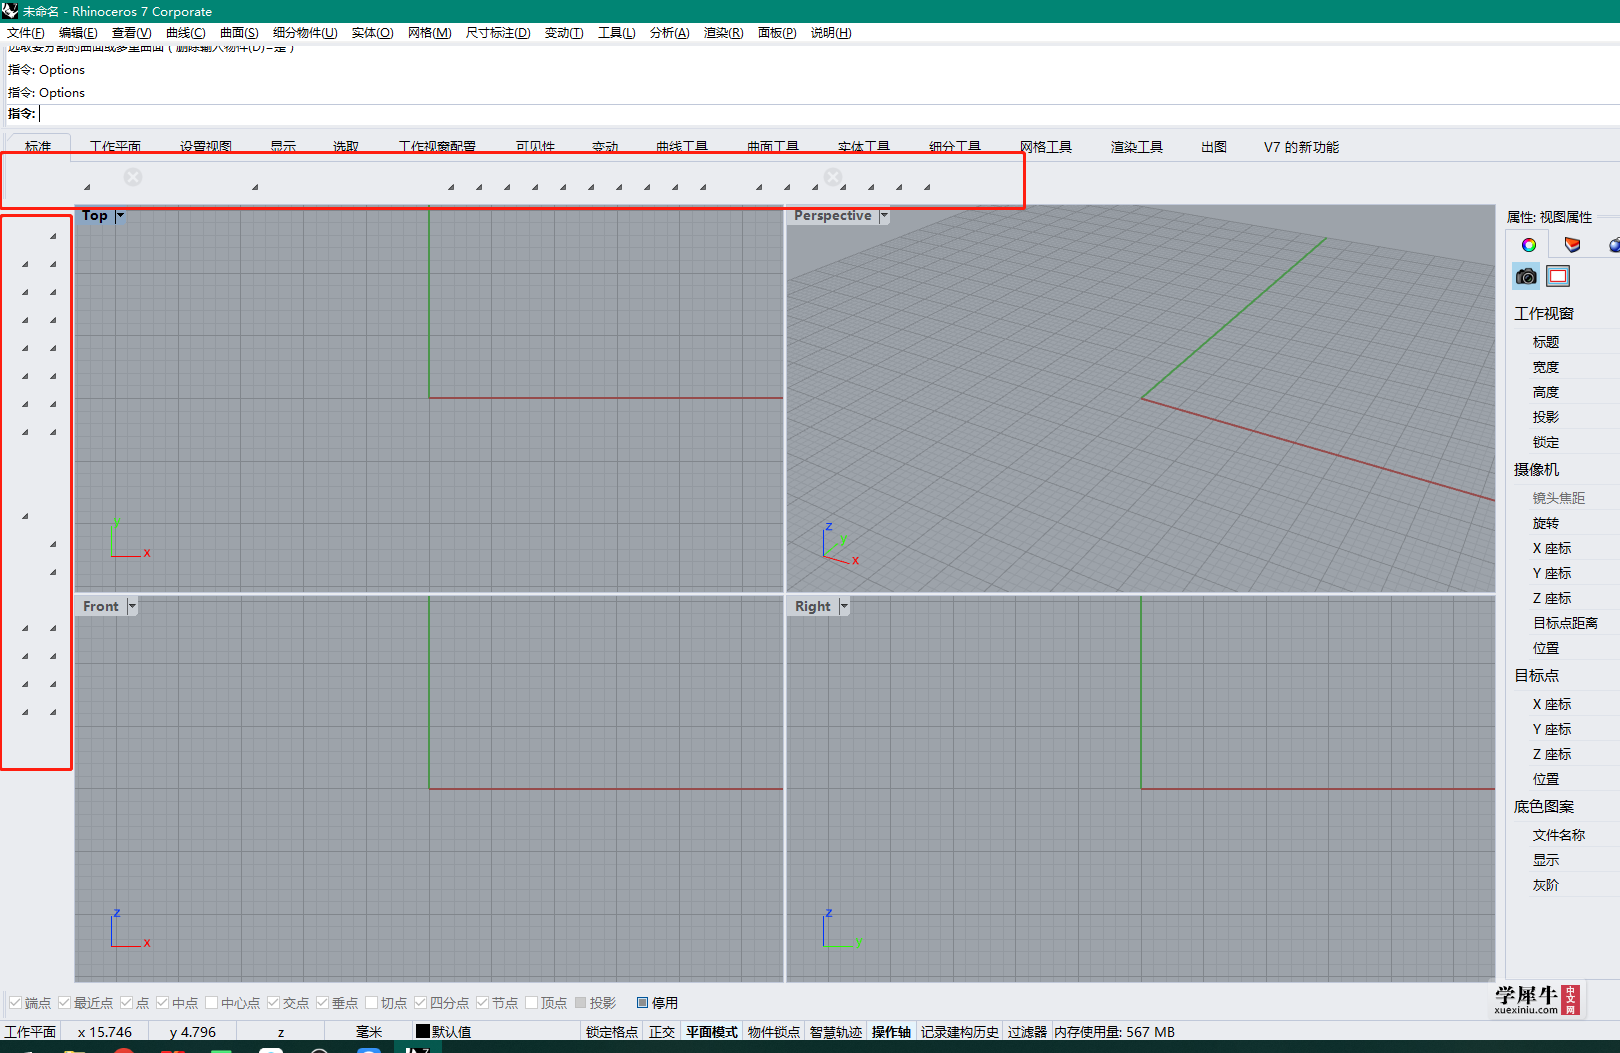The height and width of the screenshot is (1053, 1620).
Task: Open the 尺寸标注(D) menu
Action: point(498,33)
